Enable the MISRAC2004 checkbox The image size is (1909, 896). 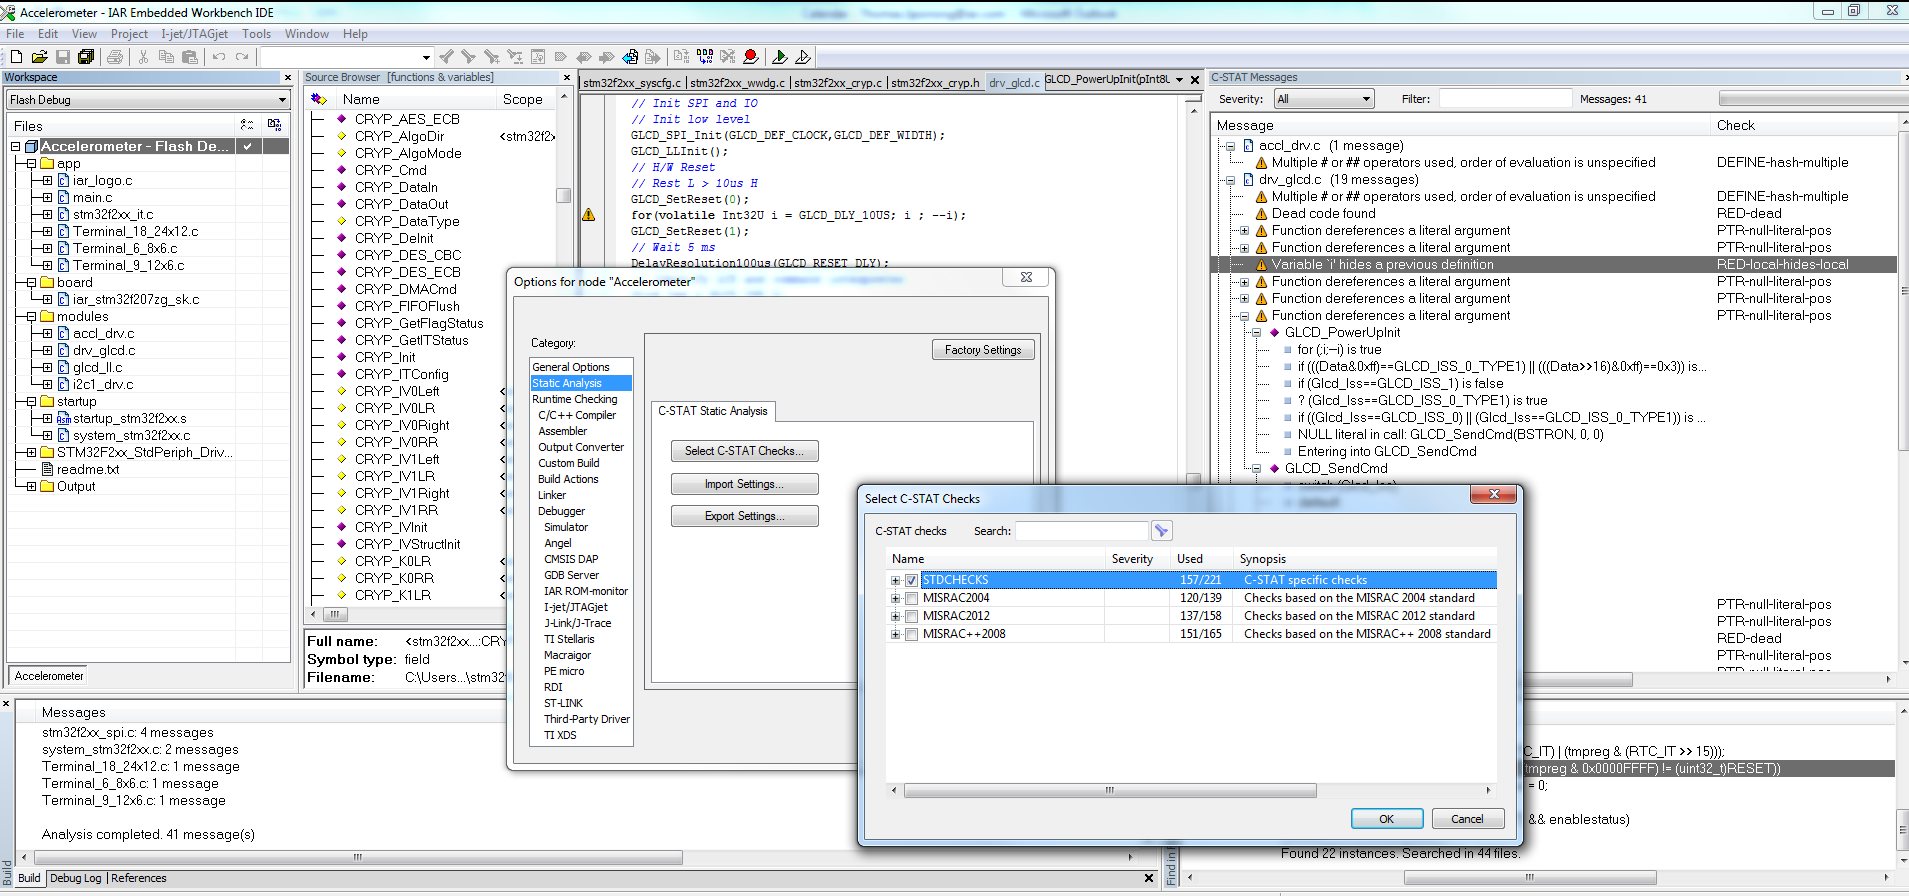click(911, 598)
